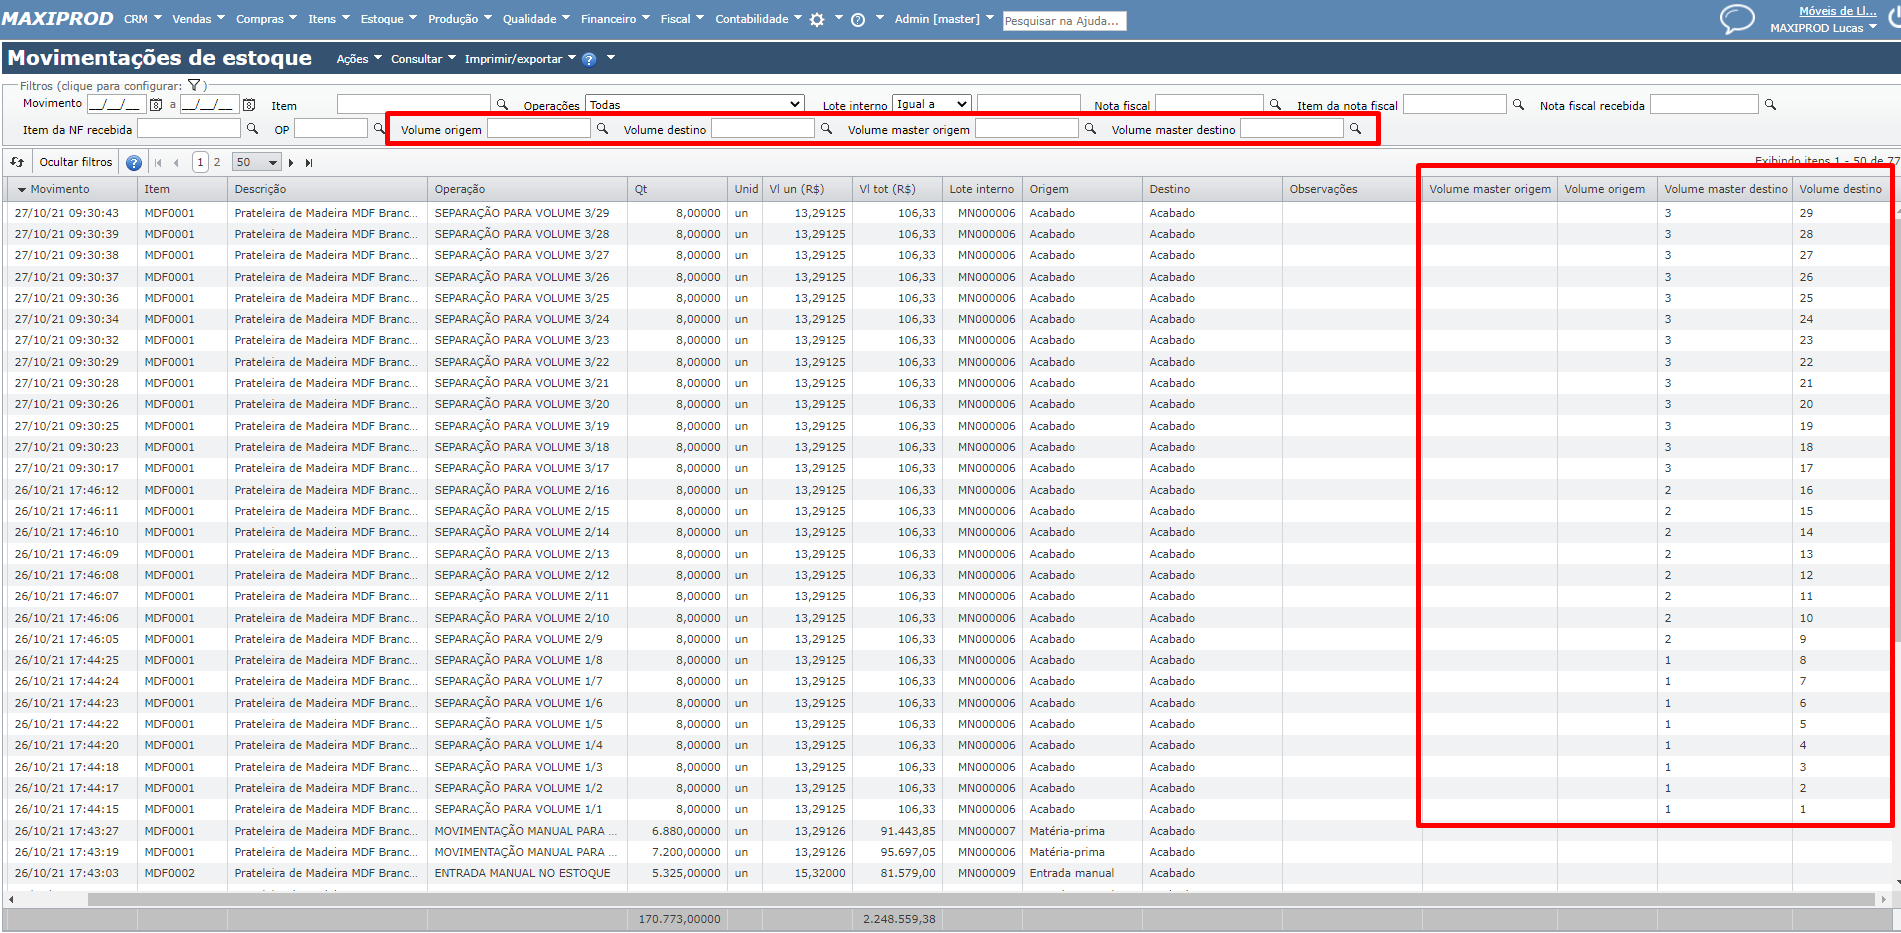Click the search magnifier beside Volume master destino
The height and width of the screenshot is (933, 1901).
(x=1355, y=129)
